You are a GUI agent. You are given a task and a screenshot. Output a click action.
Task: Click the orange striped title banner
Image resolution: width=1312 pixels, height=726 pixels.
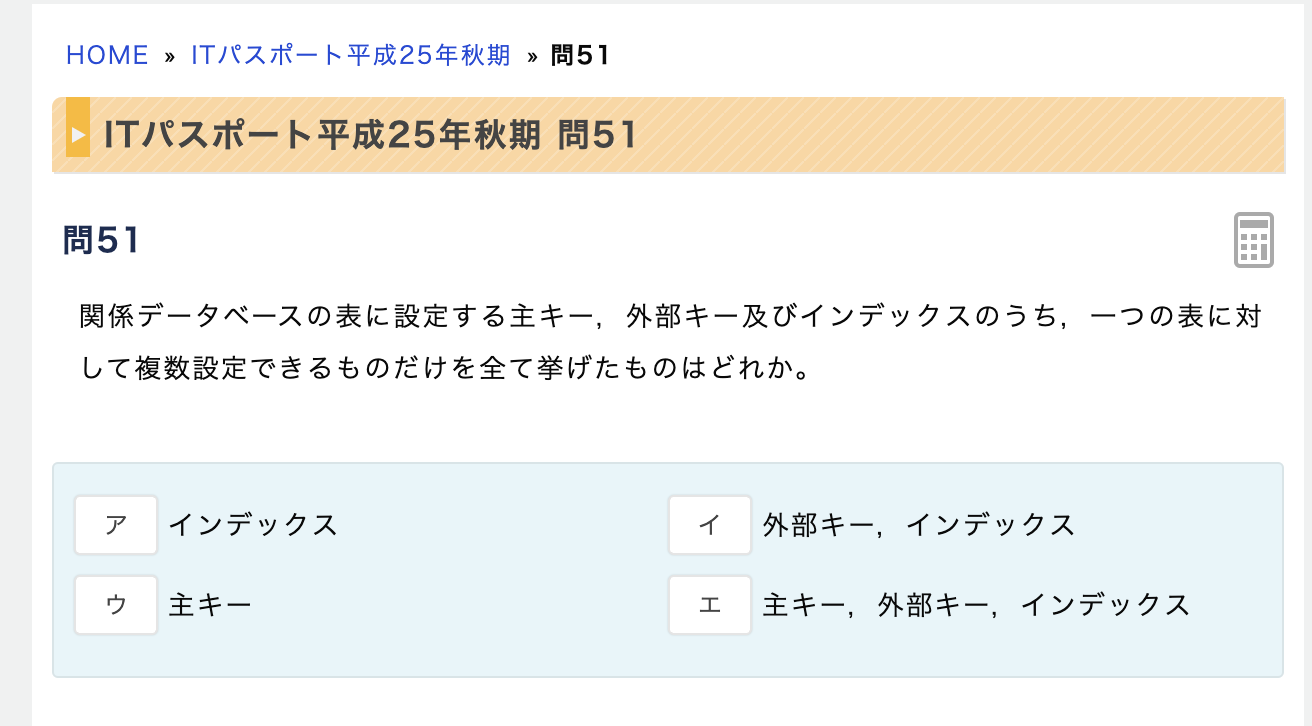(950, 135)
